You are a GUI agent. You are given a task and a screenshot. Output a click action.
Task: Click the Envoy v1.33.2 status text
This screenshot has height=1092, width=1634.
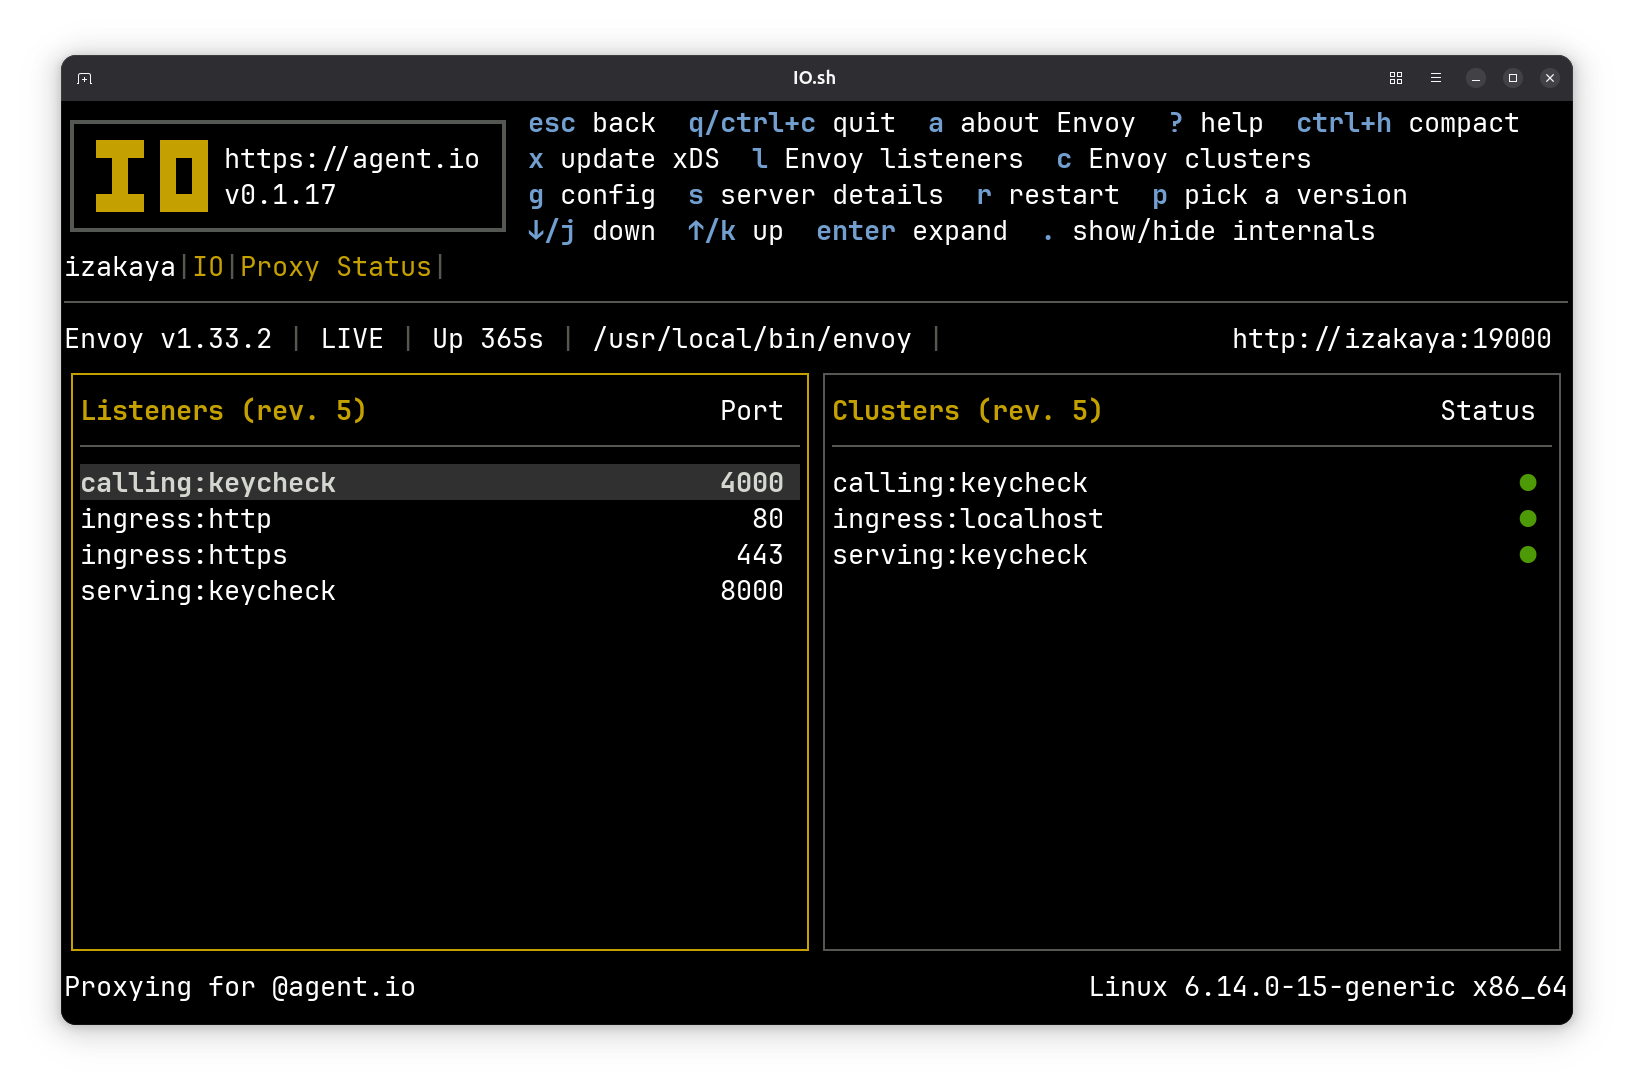(168, 339)
